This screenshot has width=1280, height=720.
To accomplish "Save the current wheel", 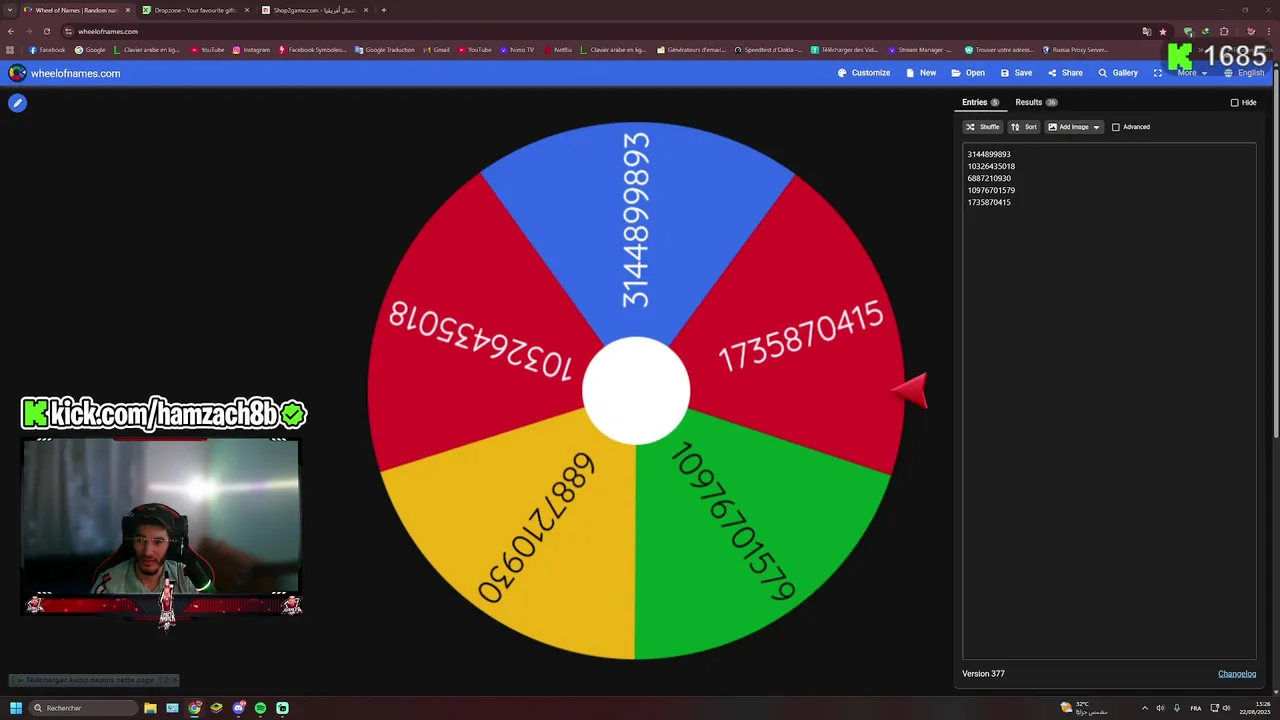I will pos(1016,73).
